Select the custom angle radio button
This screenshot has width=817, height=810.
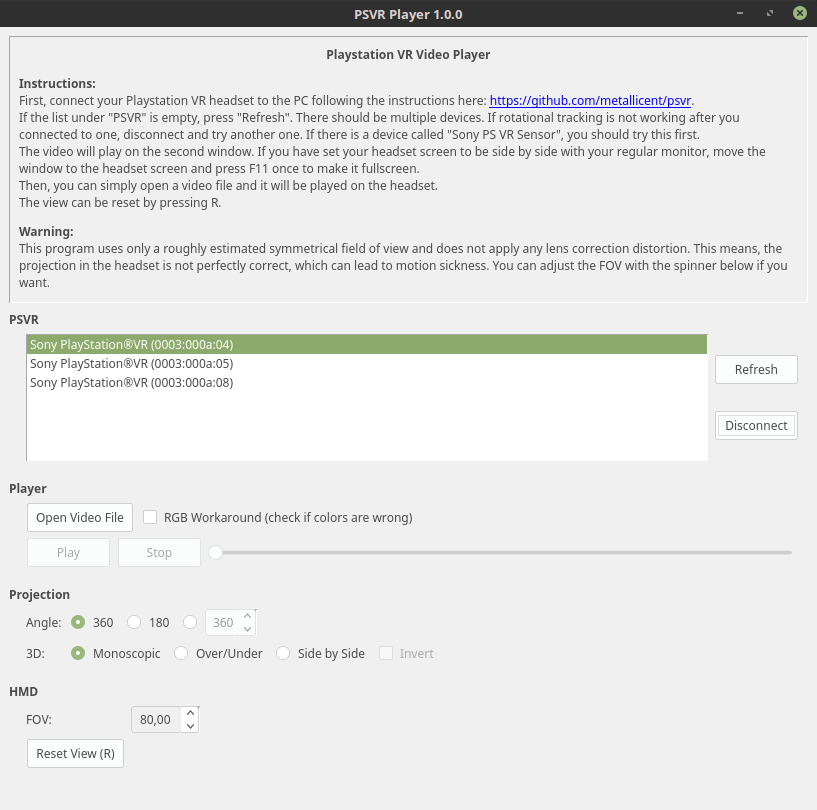pos(190,622)
